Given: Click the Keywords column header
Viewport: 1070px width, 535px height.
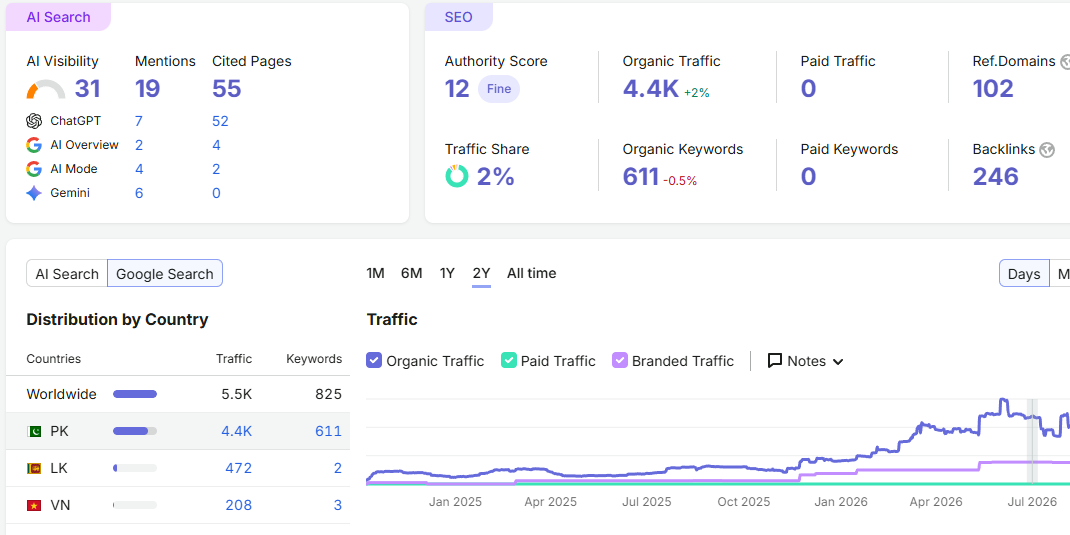Looking at the screenshot, I should (x=314, y=359).
